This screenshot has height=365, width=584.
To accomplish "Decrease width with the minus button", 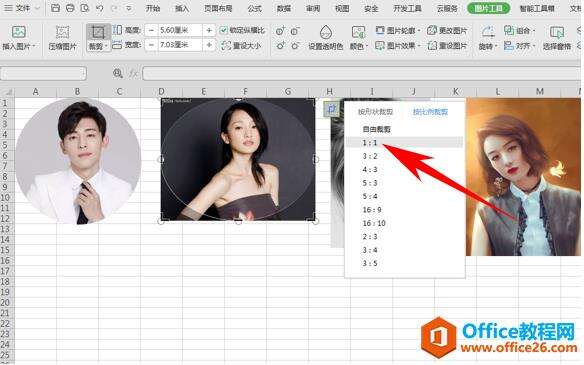I will point(151,45).
